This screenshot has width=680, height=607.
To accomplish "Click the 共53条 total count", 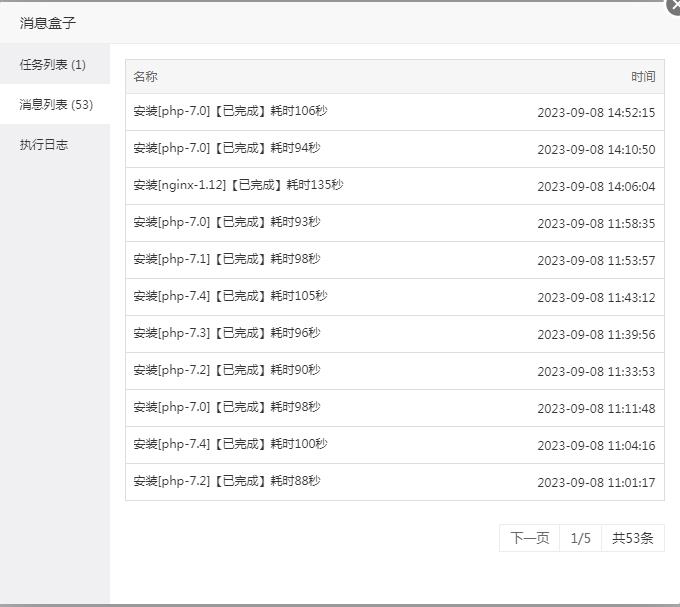I will point(633,538).
